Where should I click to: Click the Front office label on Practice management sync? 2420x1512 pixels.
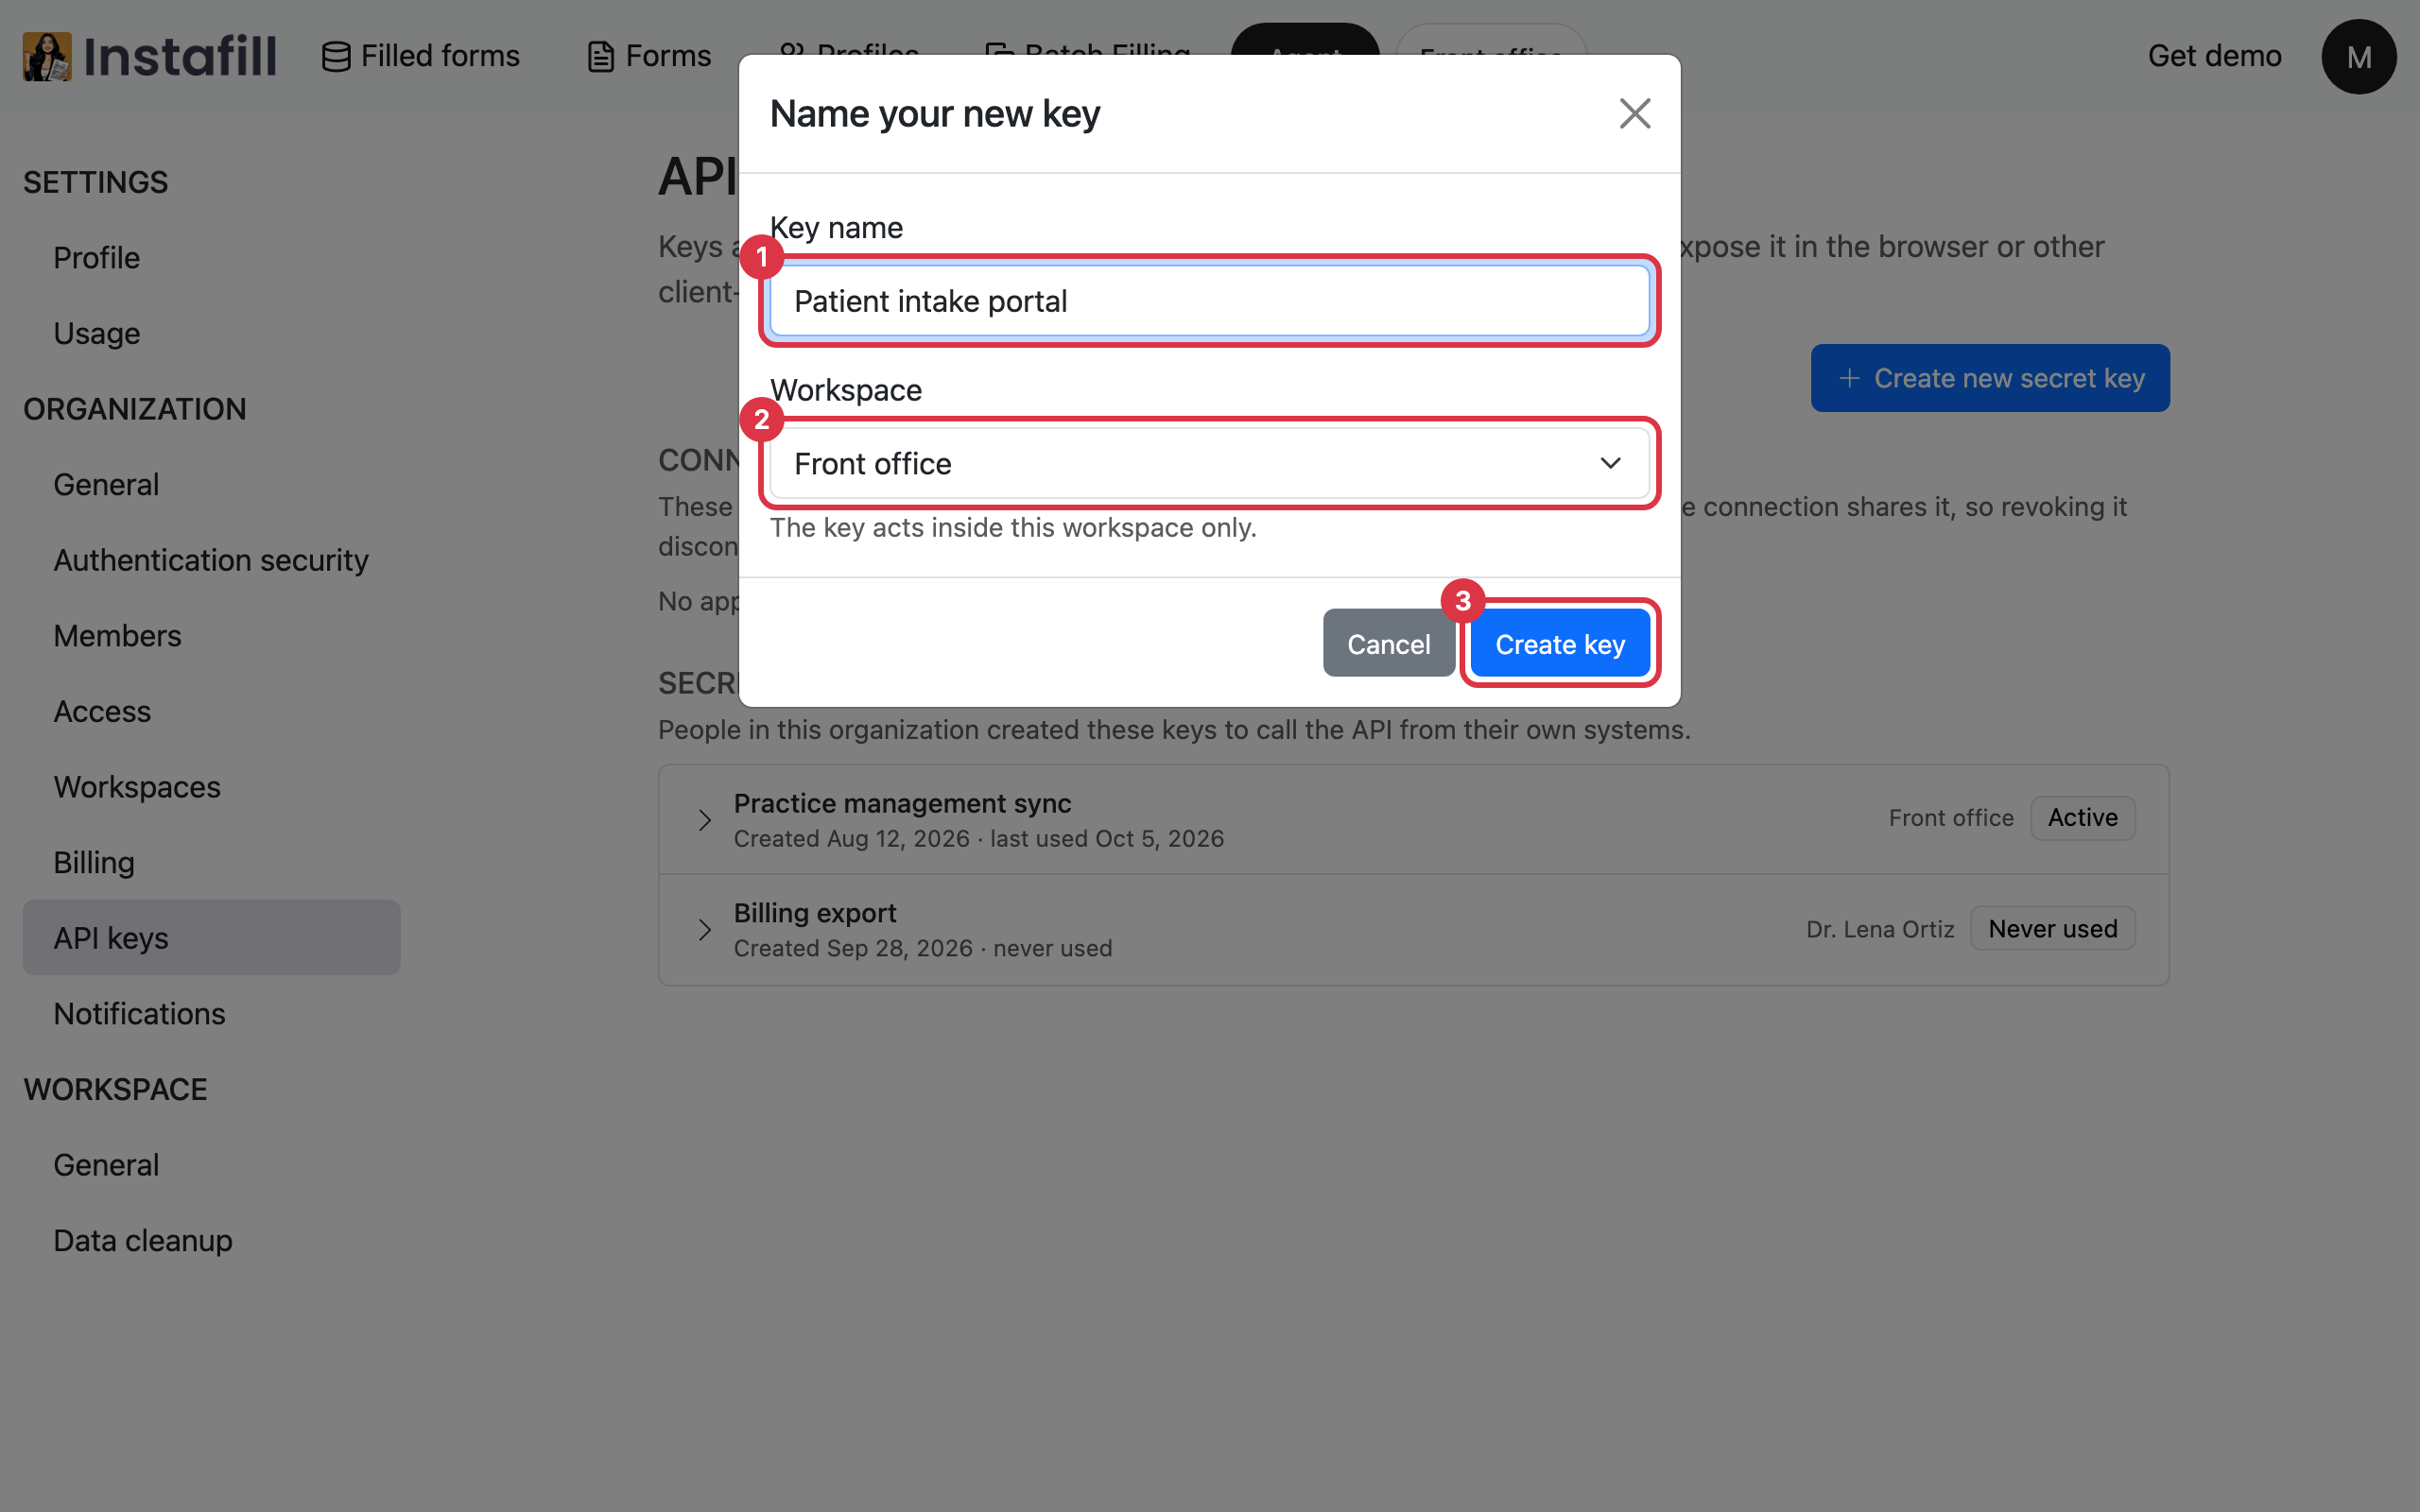[1951, 818]
